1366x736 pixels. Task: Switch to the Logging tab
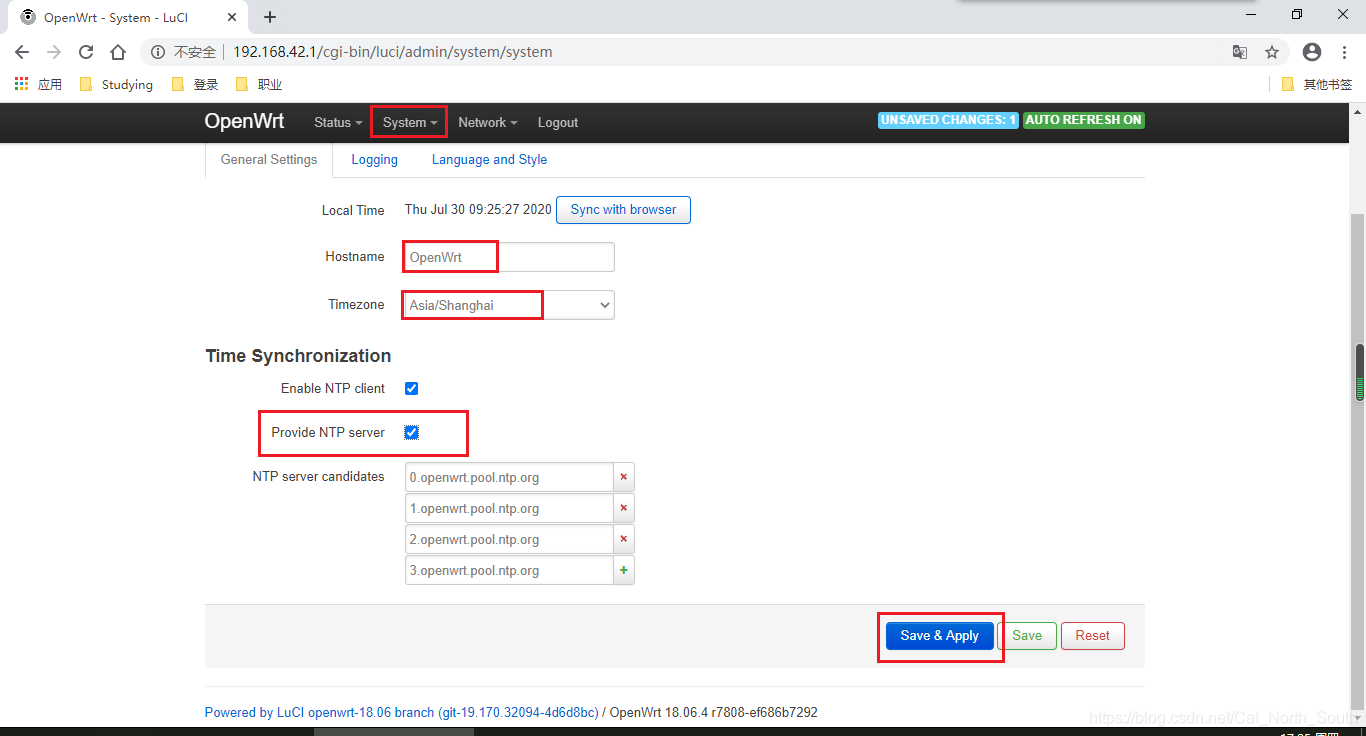coord(375,160)
